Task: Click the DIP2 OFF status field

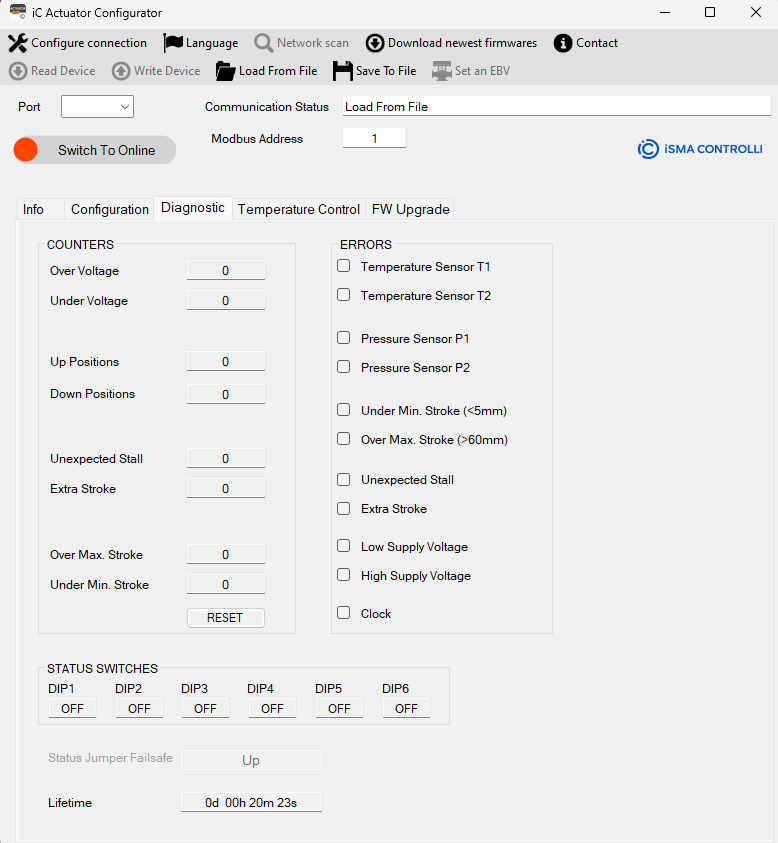Action: tap(139, 709)
